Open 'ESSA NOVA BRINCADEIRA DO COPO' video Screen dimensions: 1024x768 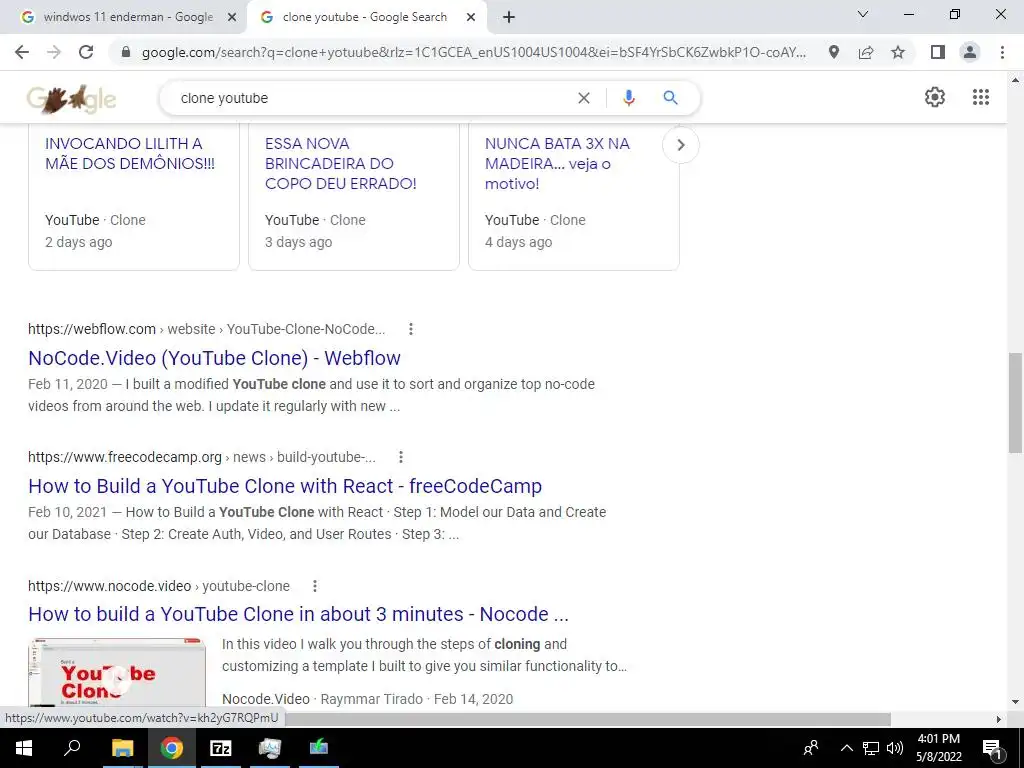pos(341,163)
